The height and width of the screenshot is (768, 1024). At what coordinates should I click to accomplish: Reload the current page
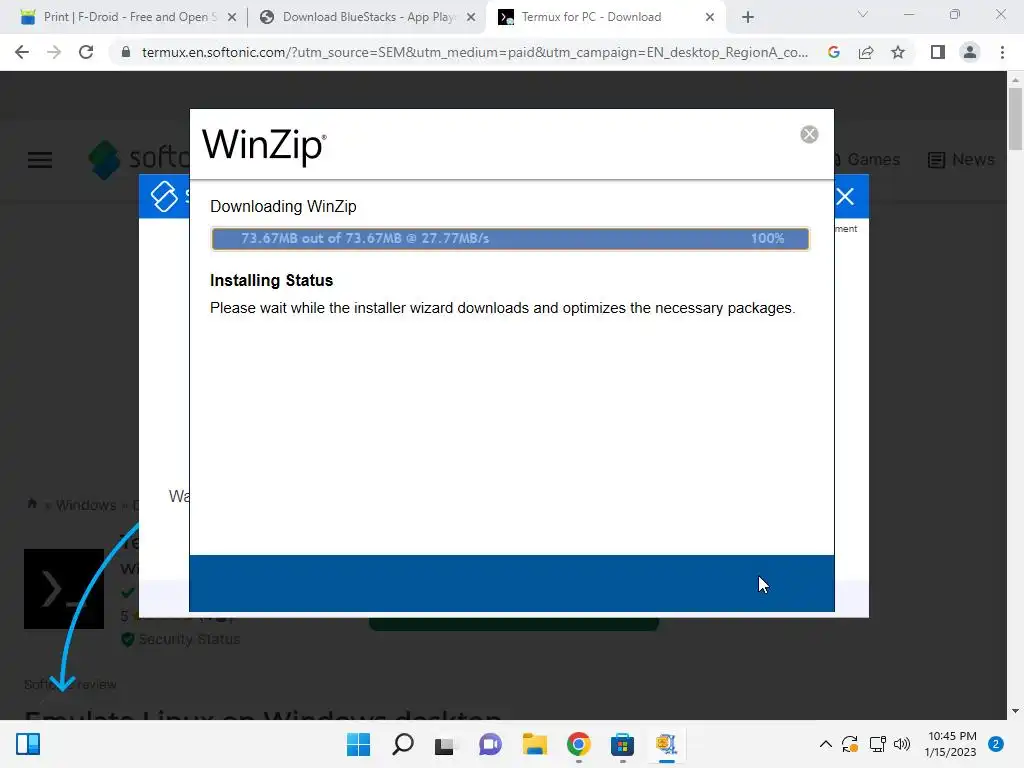click(x=86, y=52)
